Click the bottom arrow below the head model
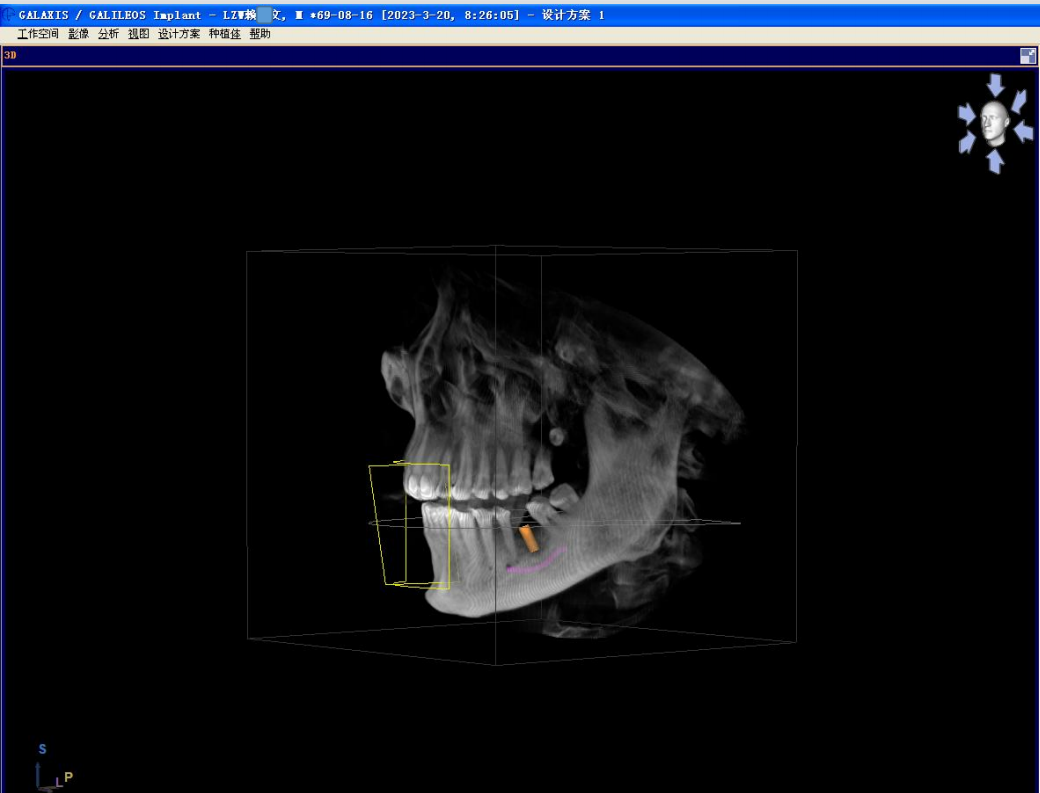This screenshot has width=1040, height=793. (995, 161)
